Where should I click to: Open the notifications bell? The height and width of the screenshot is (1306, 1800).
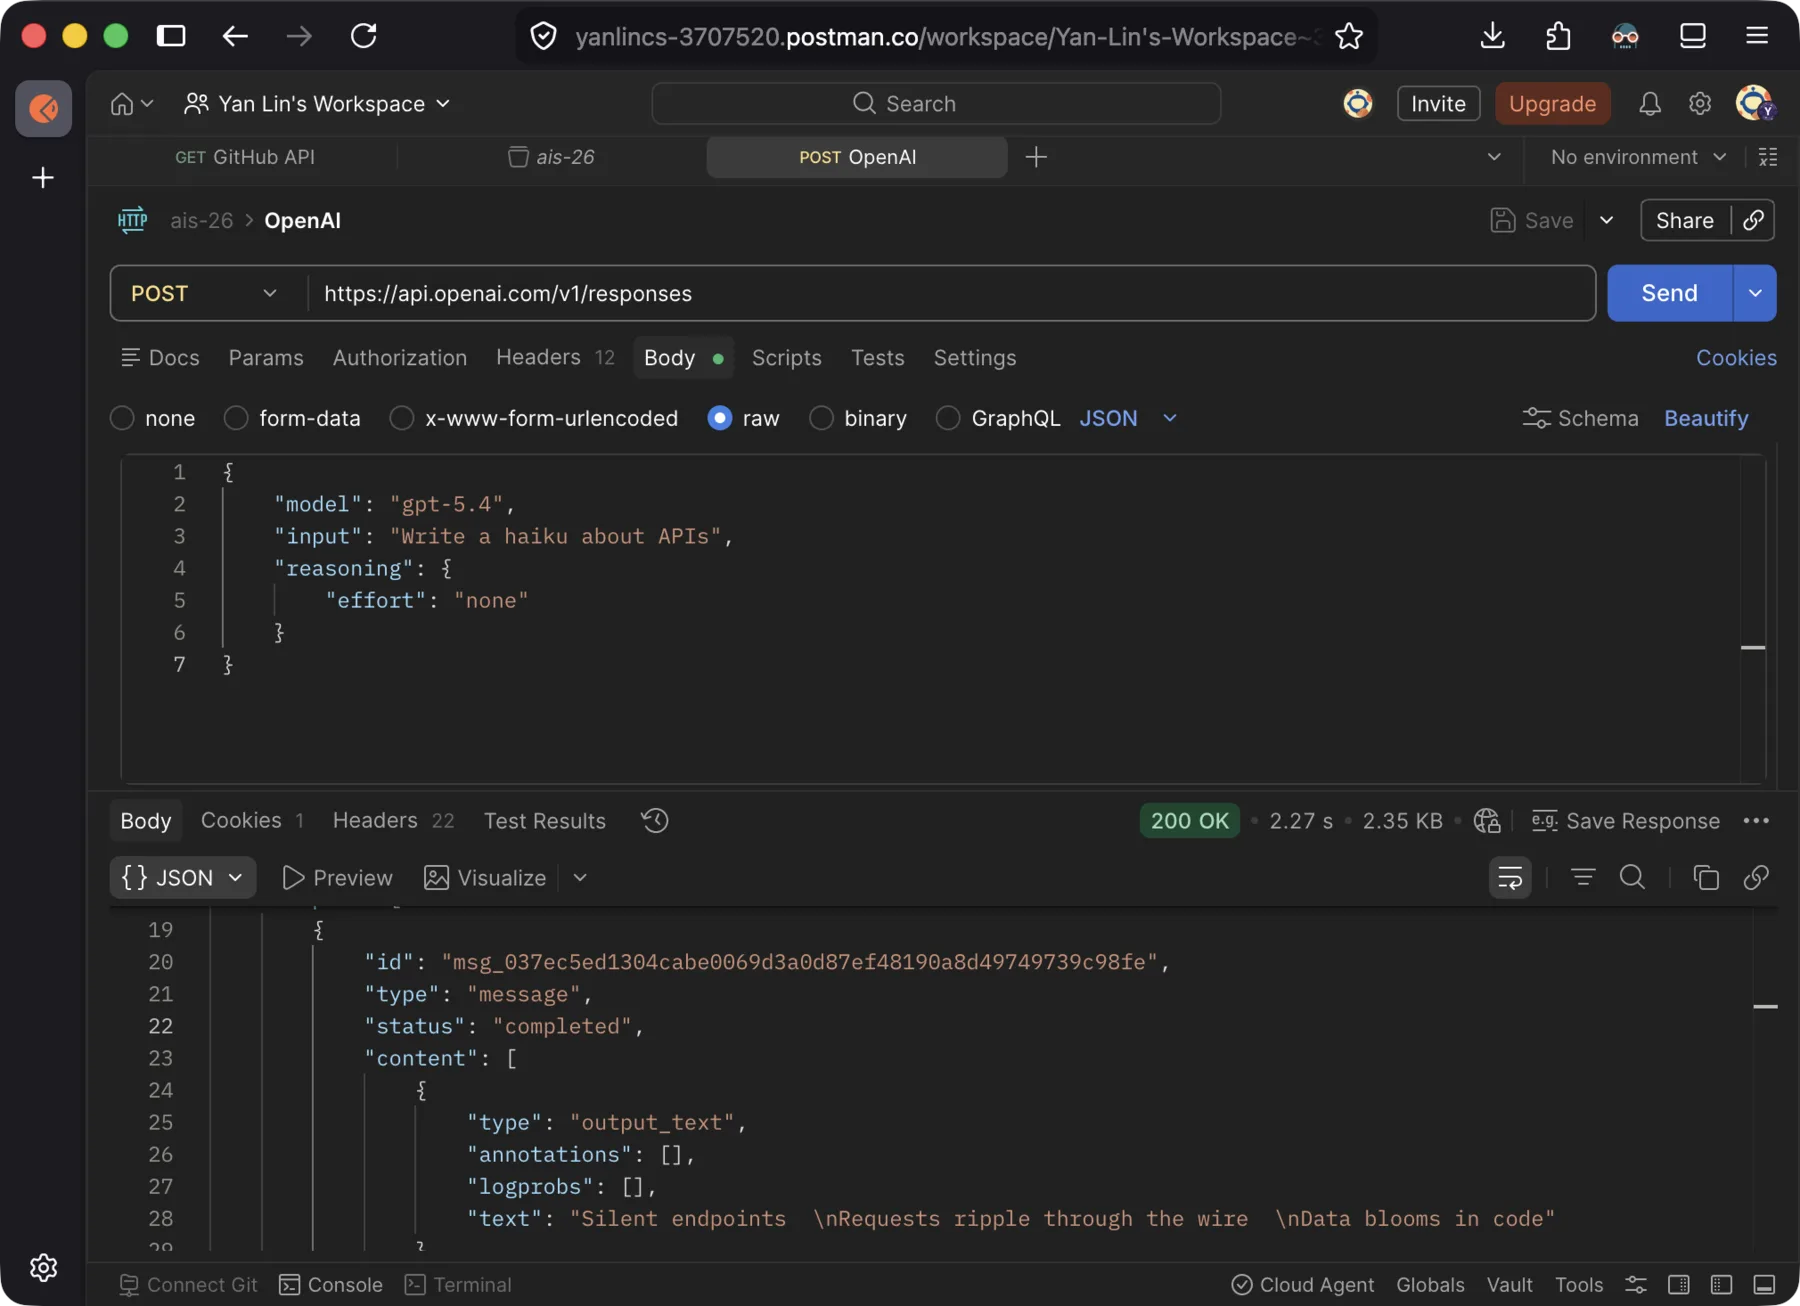(1650, 104)
